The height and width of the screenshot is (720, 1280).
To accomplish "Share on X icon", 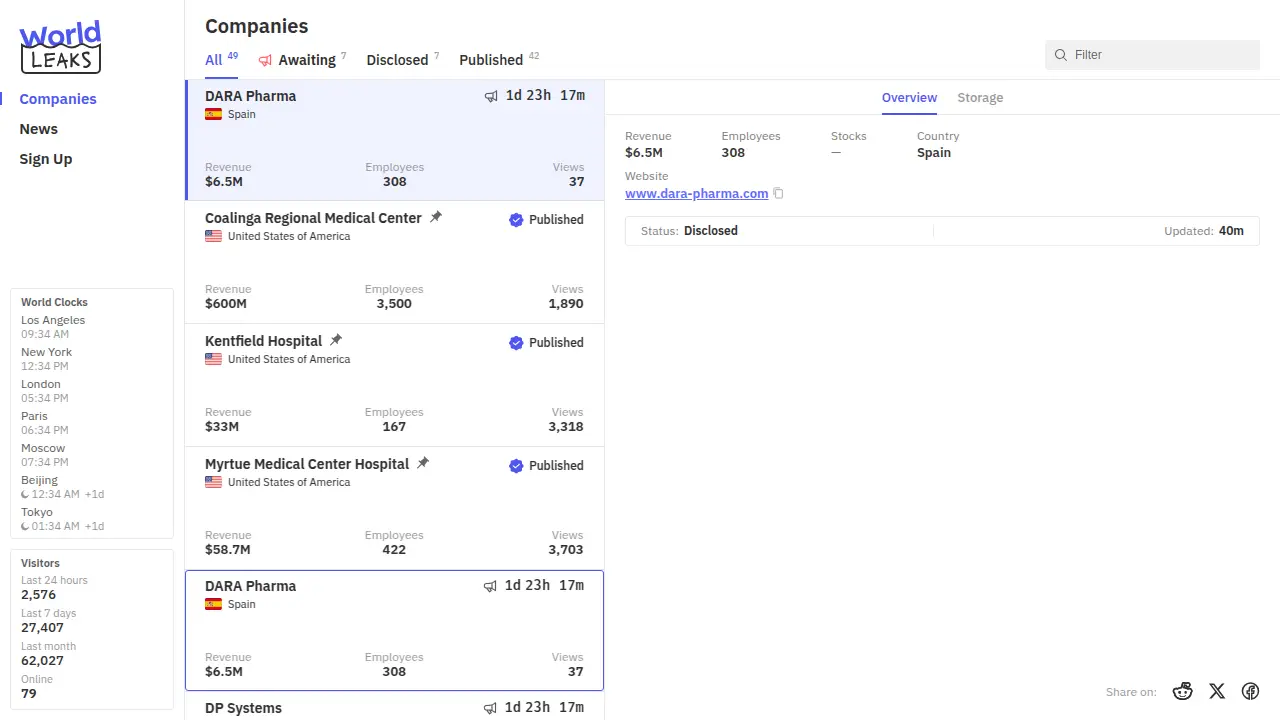I will 1217,691.
